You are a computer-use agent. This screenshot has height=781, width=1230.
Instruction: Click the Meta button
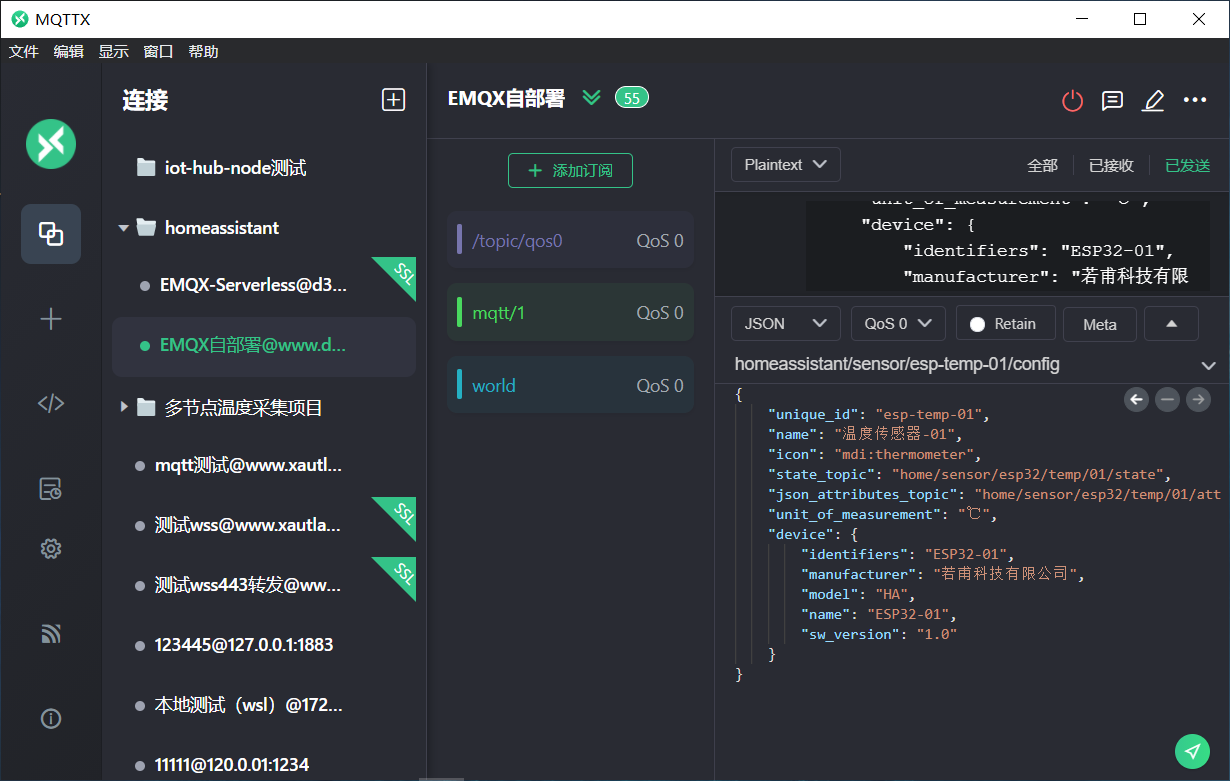[1099, 324]
